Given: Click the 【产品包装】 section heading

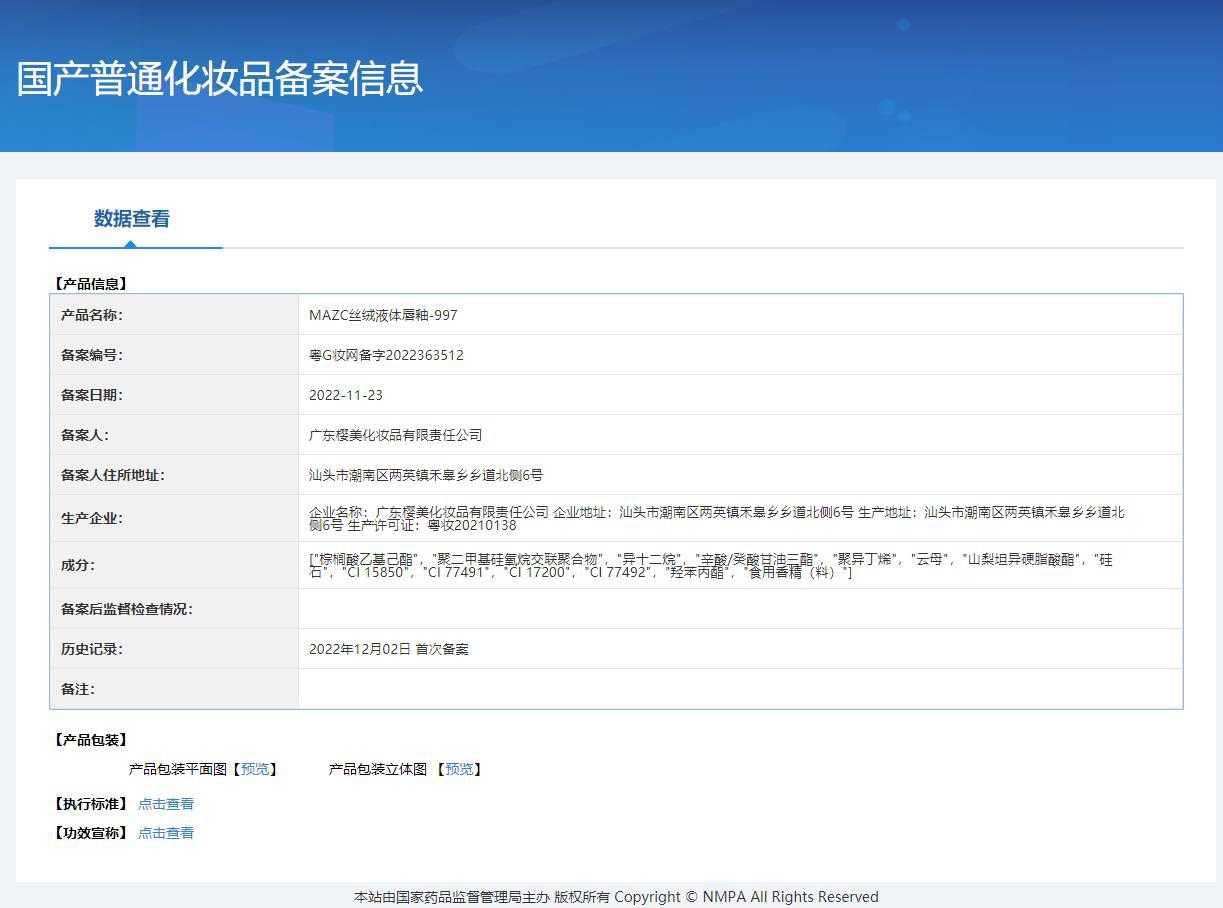Looking at the screenshot, I should click(90, 740).
